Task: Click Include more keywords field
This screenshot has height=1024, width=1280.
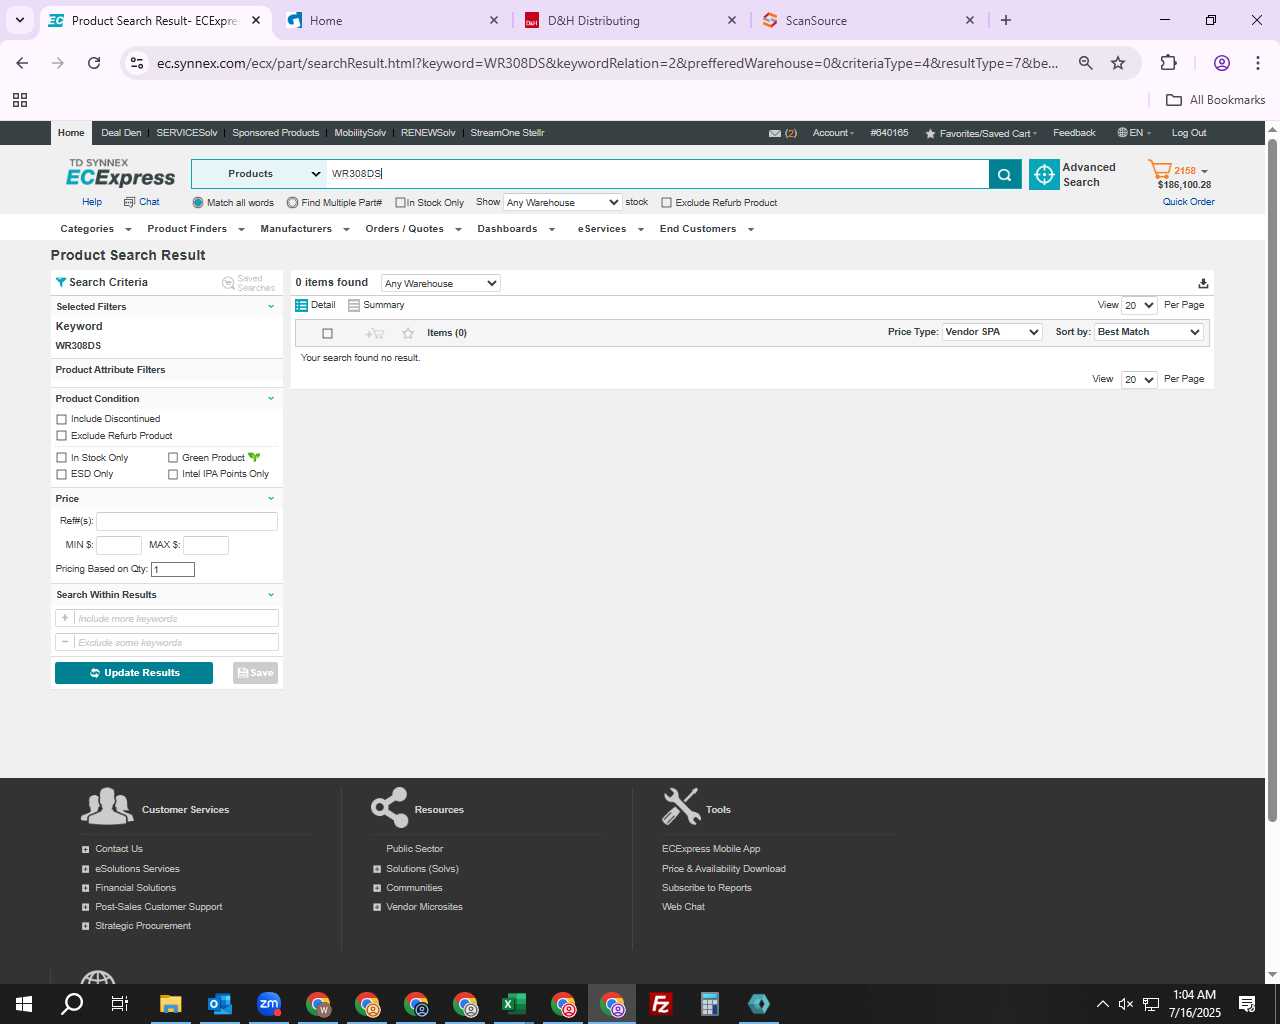Action: pyautogui.click(x=176, y=619)
